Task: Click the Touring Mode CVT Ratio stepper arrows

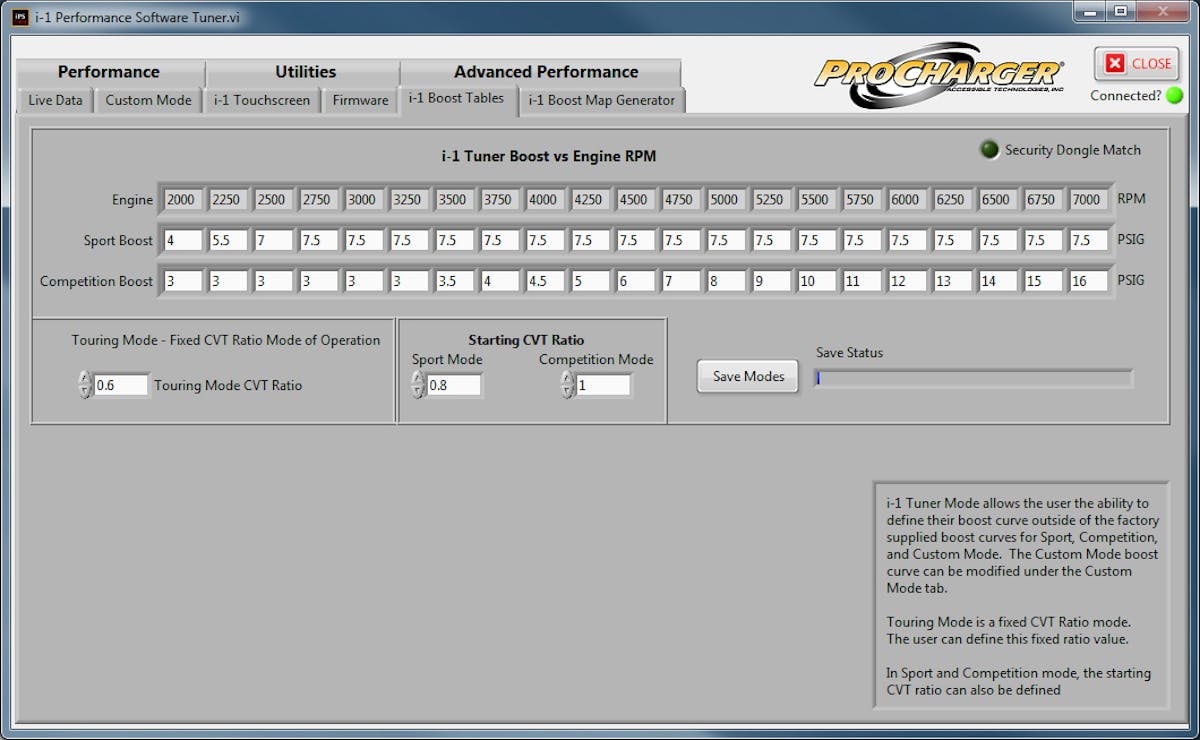Action: (85, 385)
